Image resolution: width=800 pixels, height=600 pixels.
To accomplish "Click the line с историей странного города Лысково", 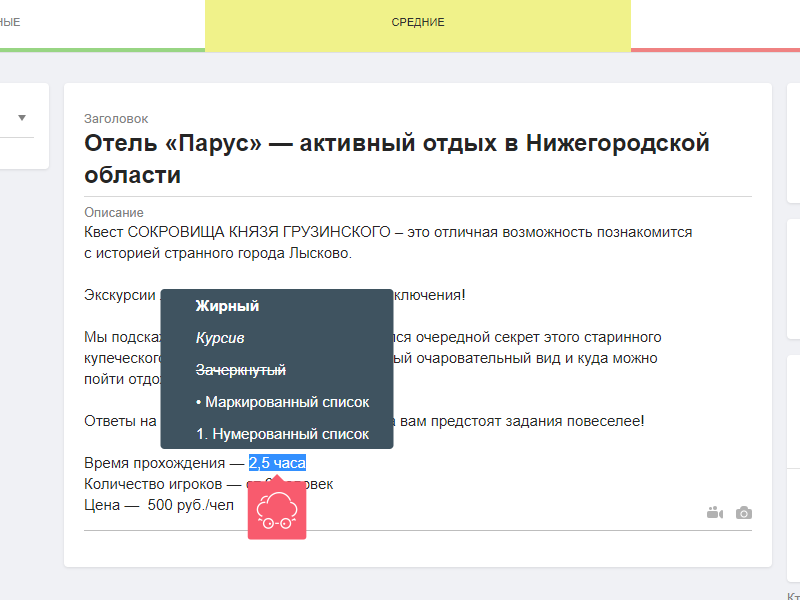I will 218,253.
